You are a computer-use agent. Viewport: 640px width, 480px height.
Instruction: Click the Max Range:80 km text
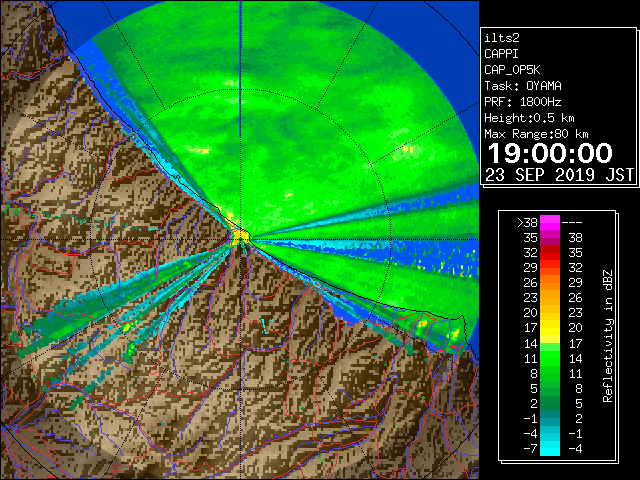point(536,134)
